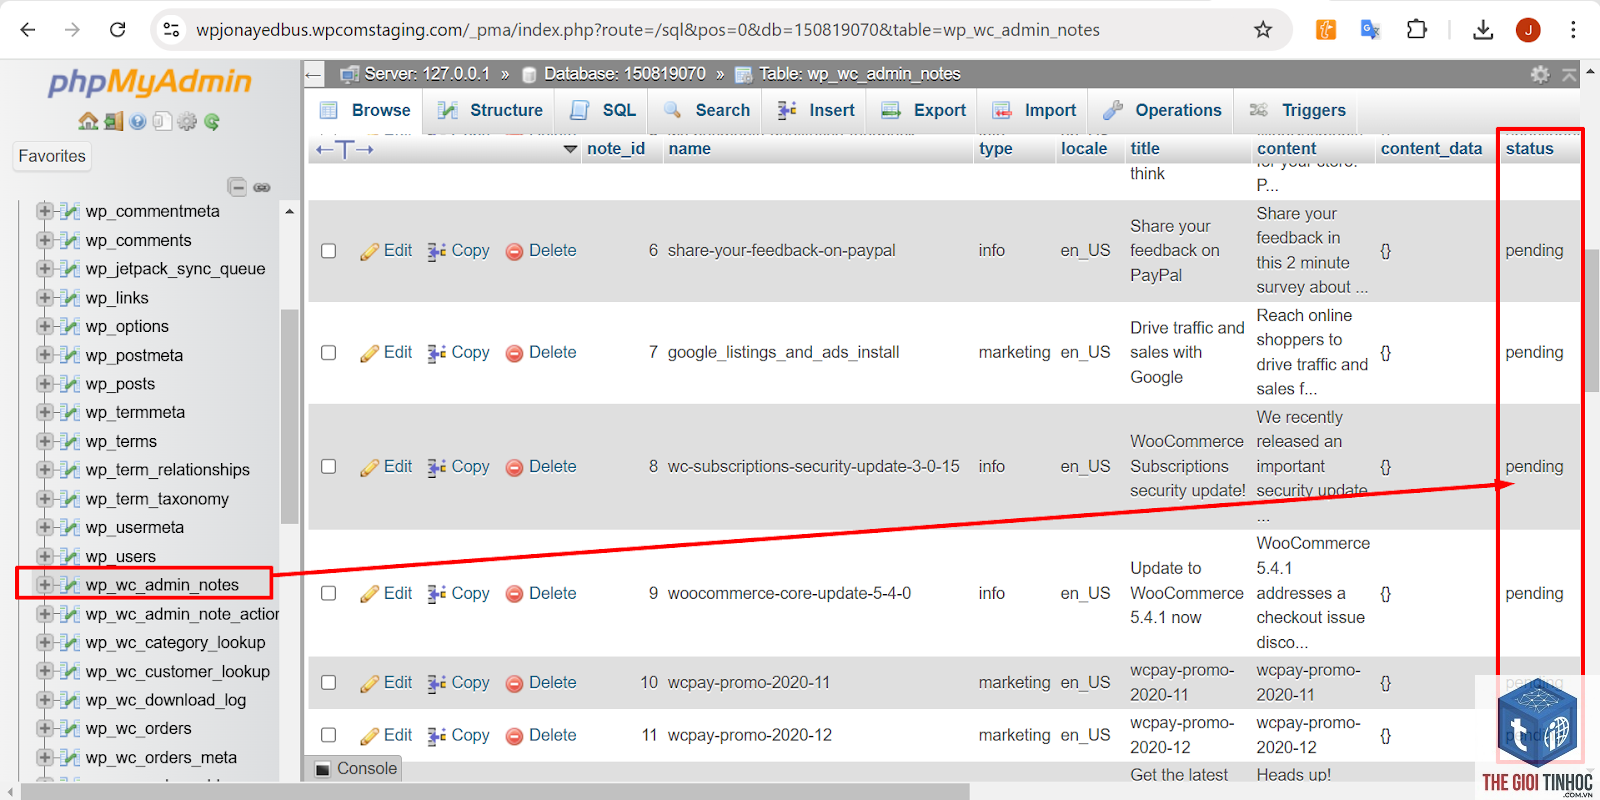Go to the Search tab
Screen dimensions: 1600x800
[706, 110]
